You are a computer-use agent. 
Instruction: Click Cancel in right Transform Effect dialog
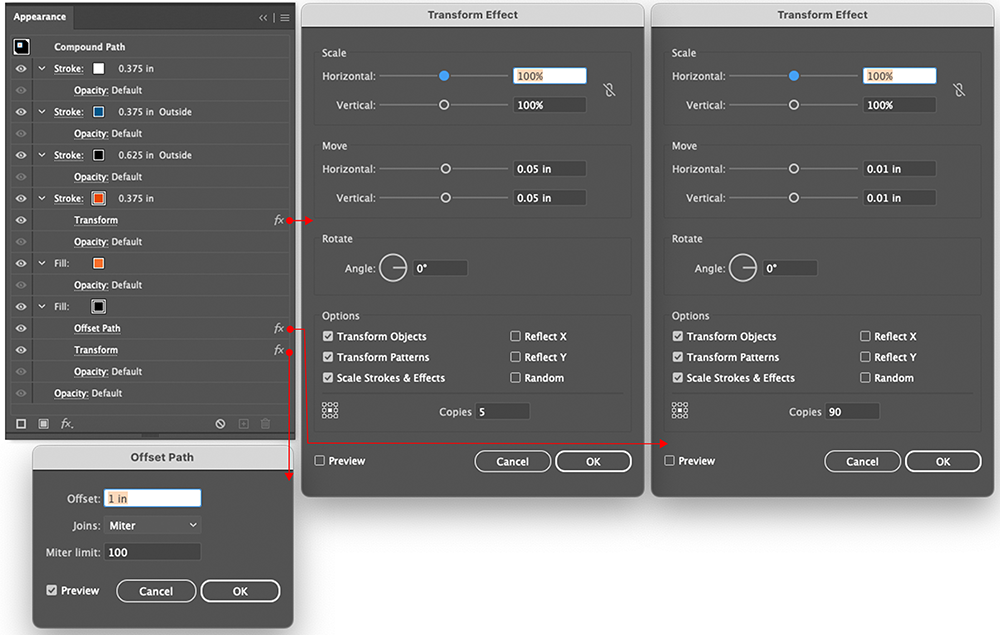(862, 461)
